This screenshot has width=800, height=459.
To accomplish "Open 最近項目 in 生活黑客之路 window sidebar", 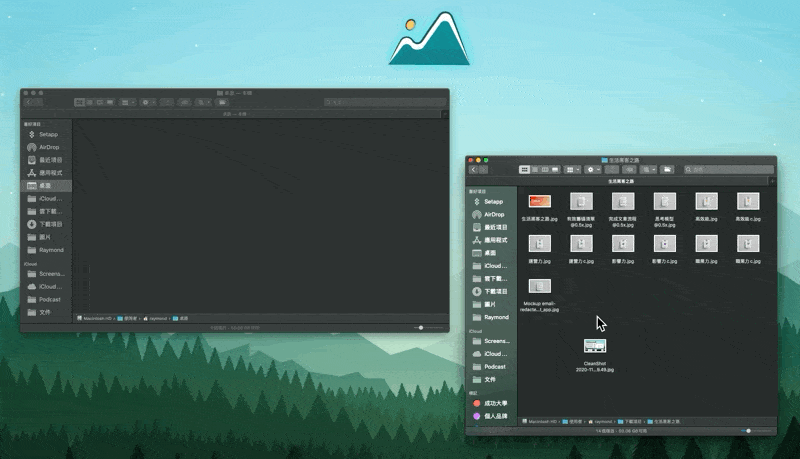I will pyautogui.click(x=491, y=227).
